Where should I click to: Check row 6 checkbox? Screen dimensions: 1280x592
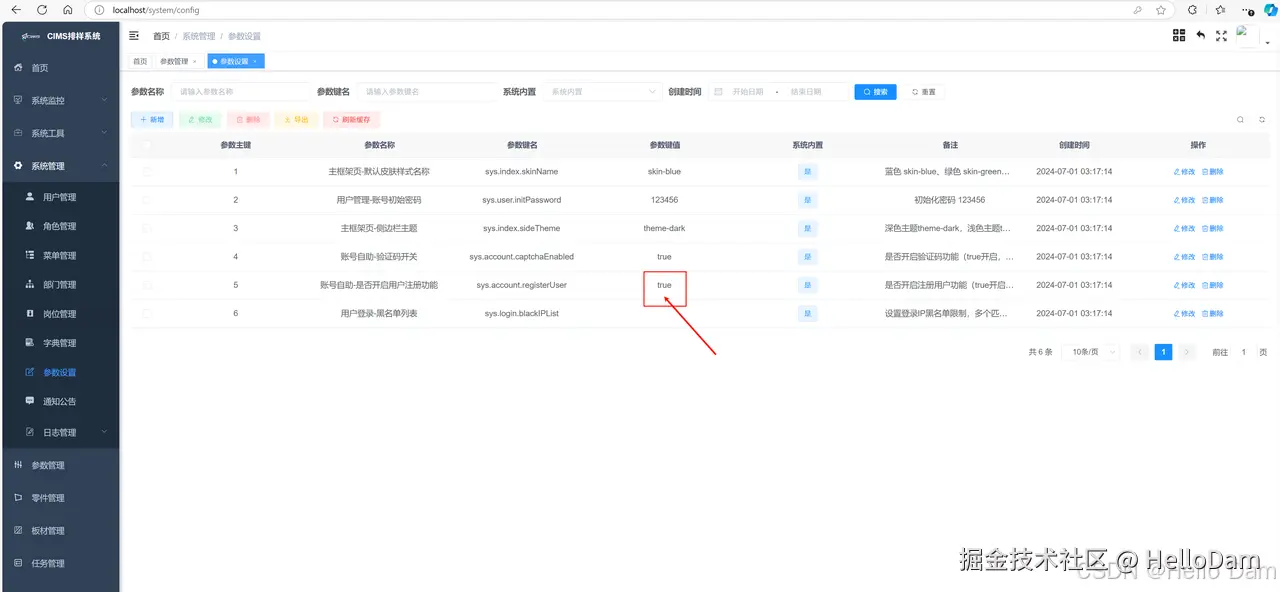coord(148,314)
